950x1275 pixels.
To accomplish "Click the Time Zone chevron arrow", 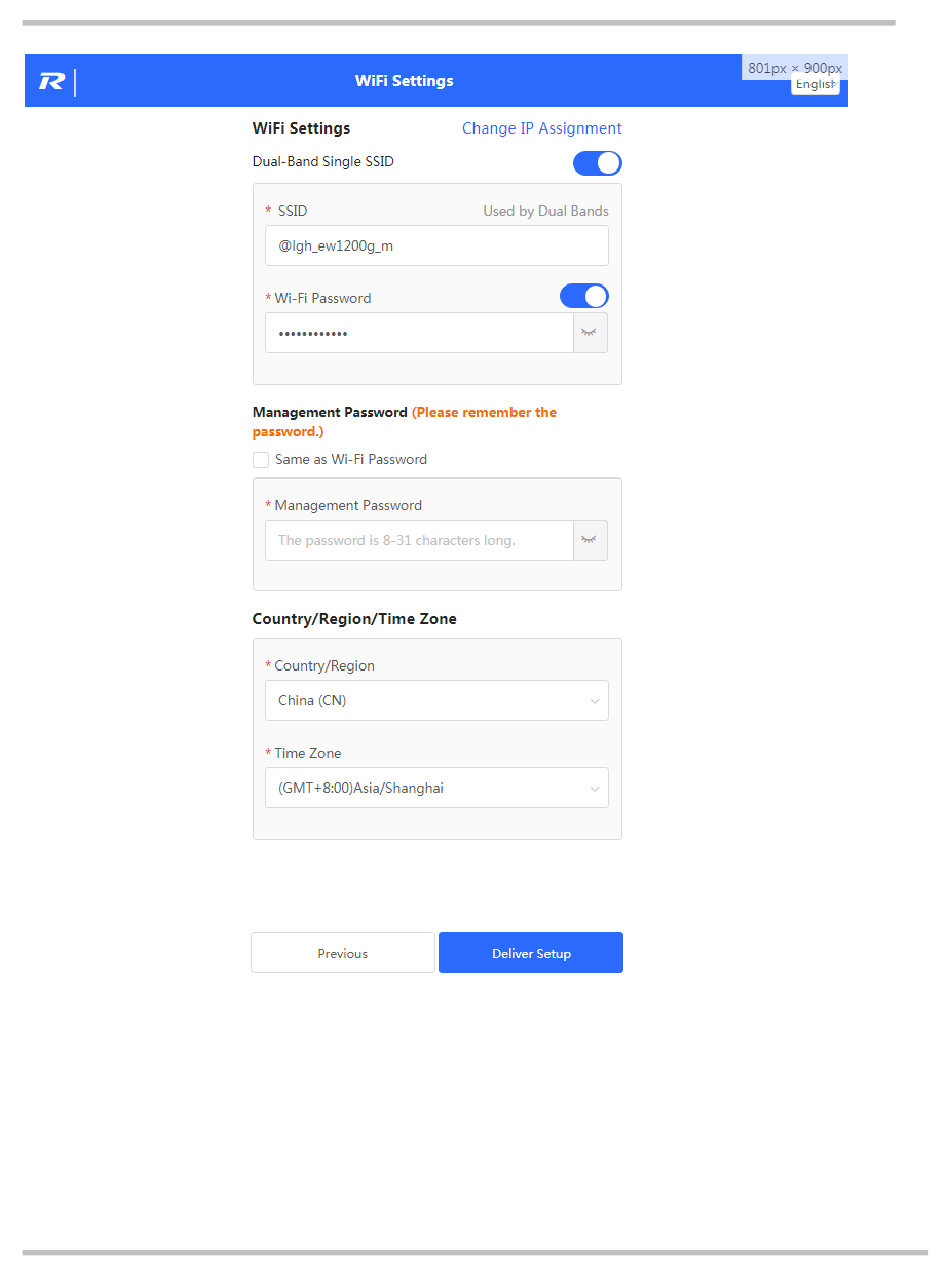I will pyautogui.click(x=595, y=789).
